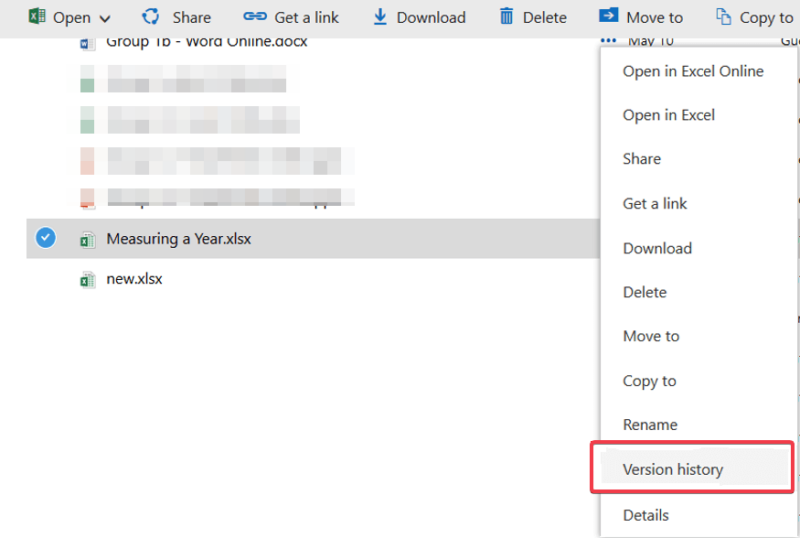
Task: Click Get a link in toolbar
Action: coord(306,18)
